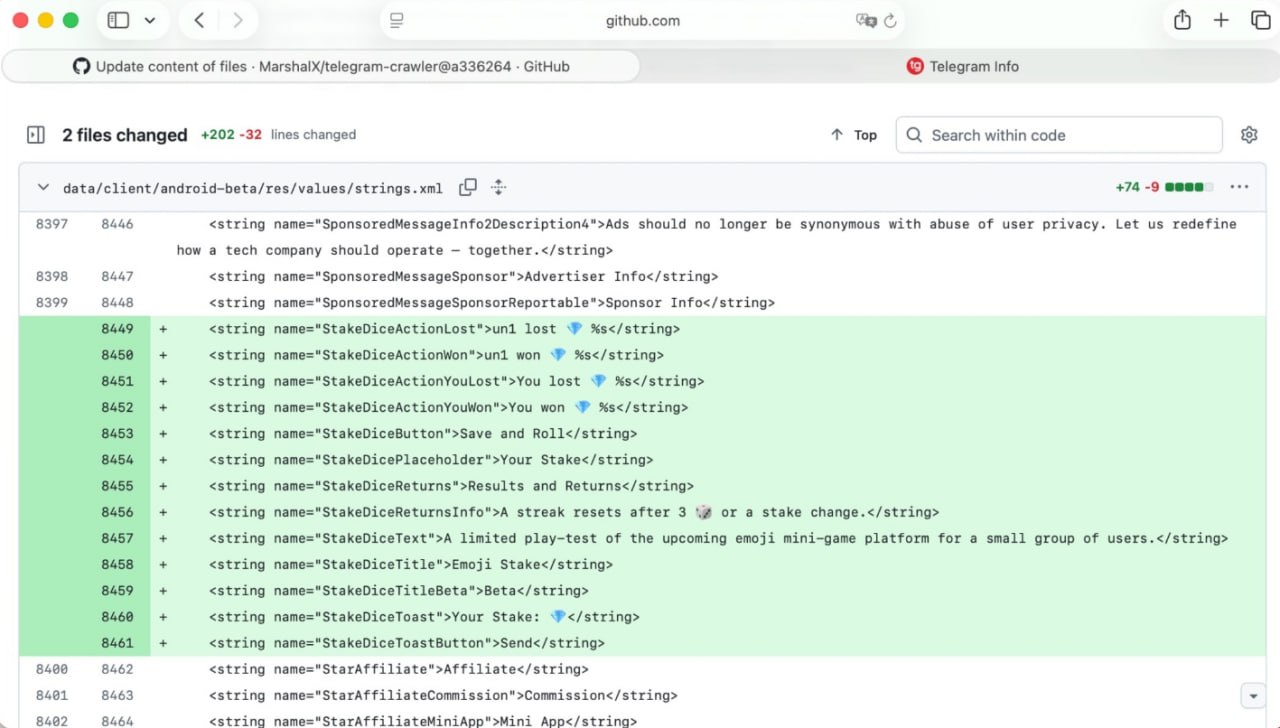
Task: Collapse the strings.xml file diff
Action: [43, 187]
